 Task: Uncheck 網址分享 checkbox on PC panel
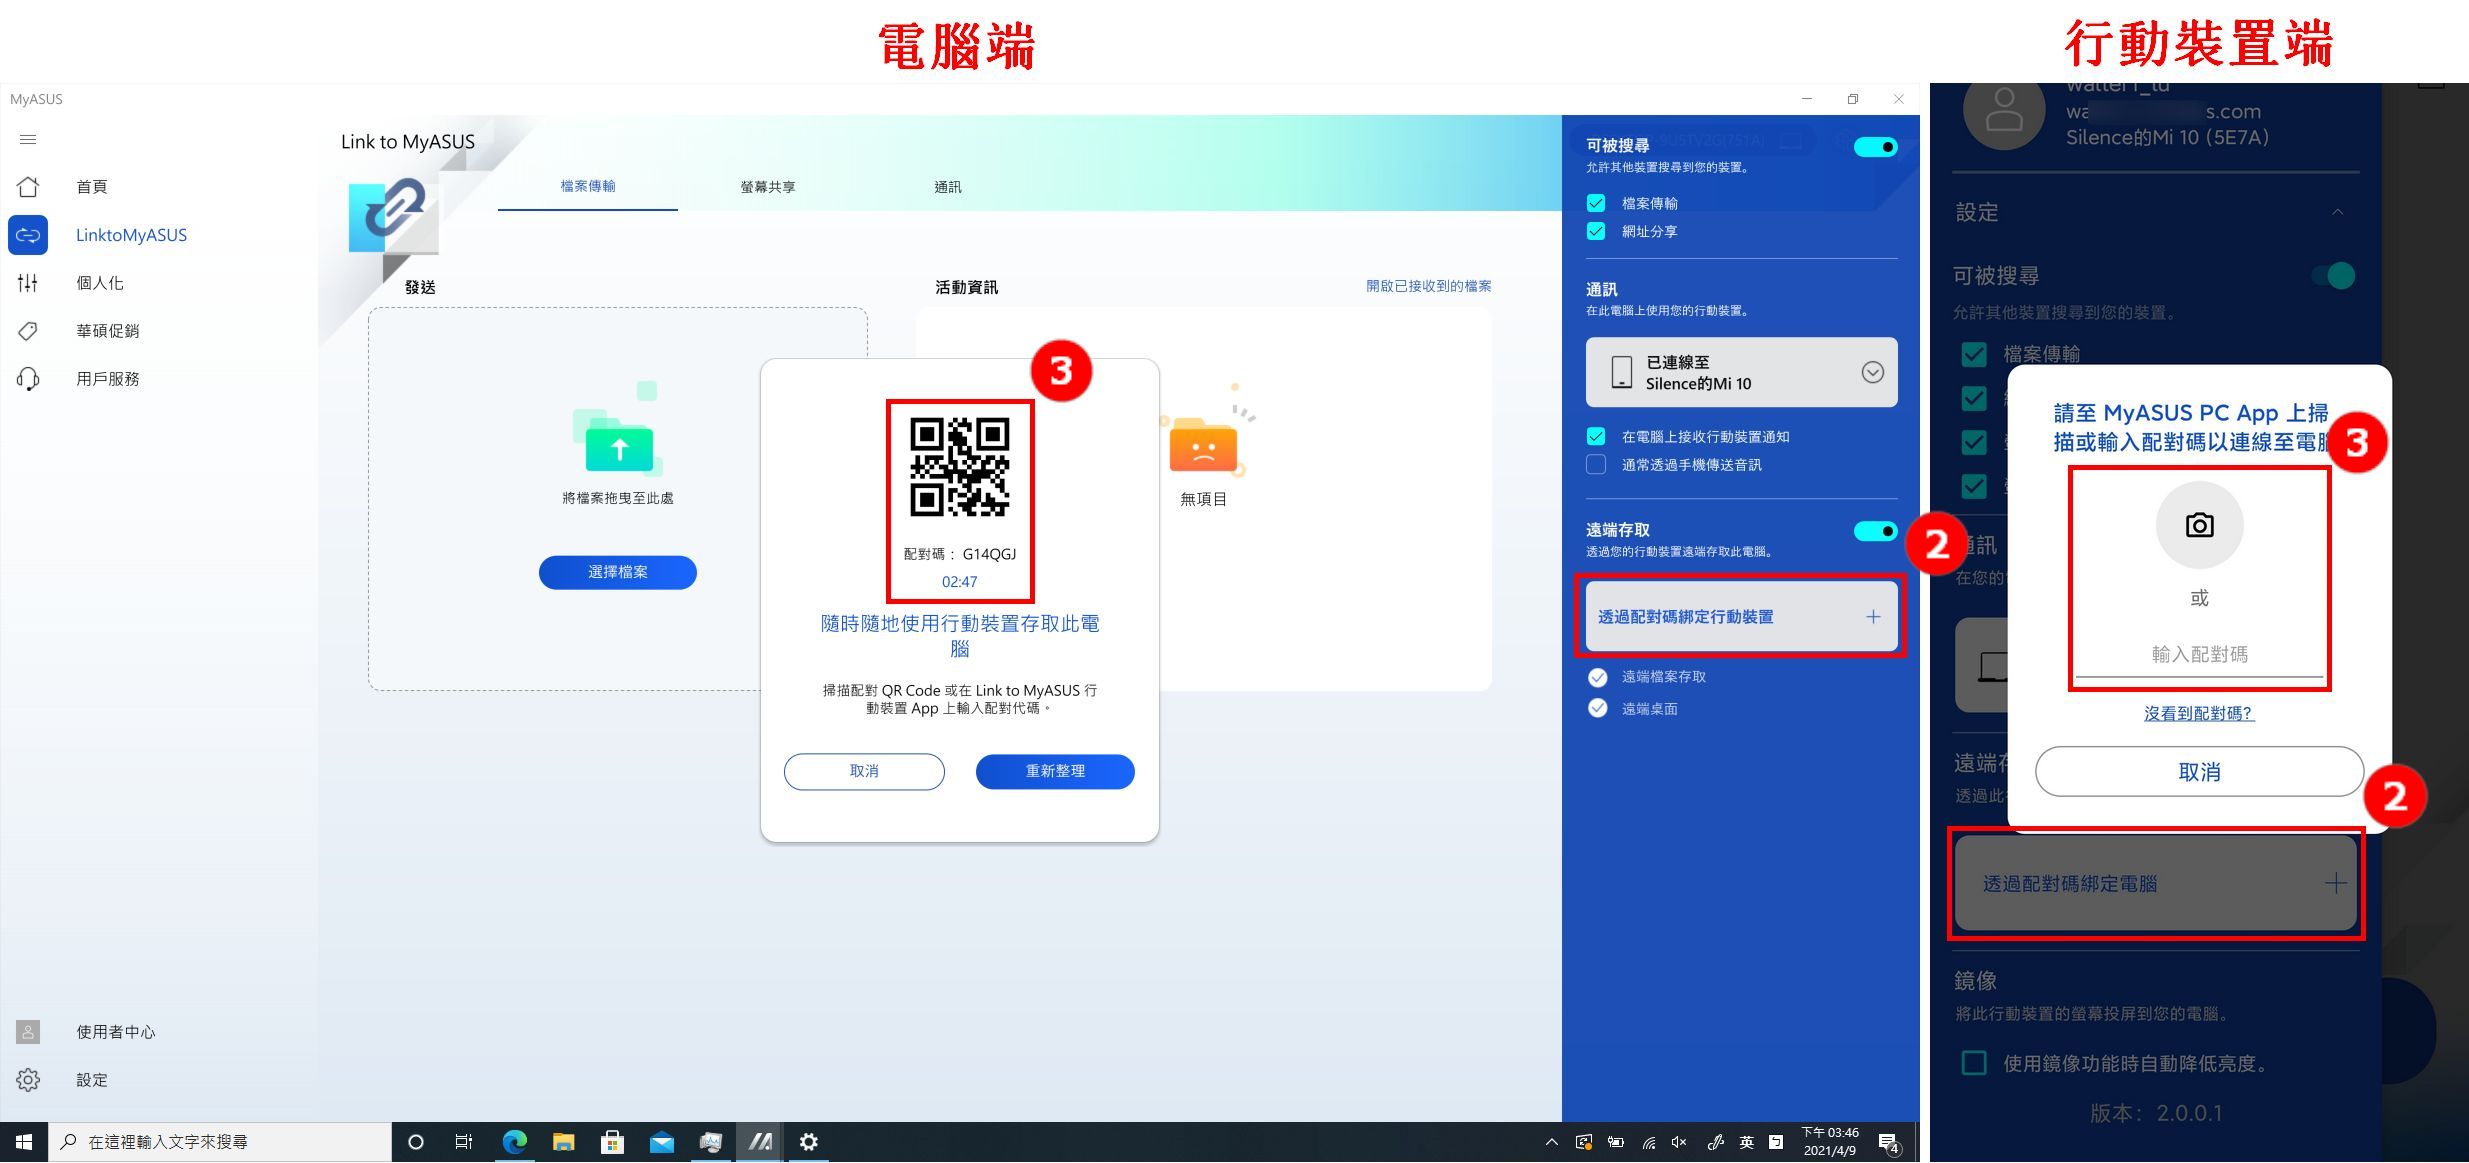click(1596, 231)
